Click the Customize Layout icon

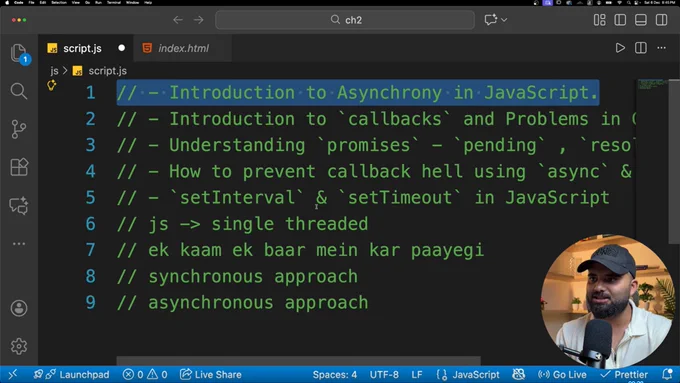pyautogui.click(x=599, y=20)
